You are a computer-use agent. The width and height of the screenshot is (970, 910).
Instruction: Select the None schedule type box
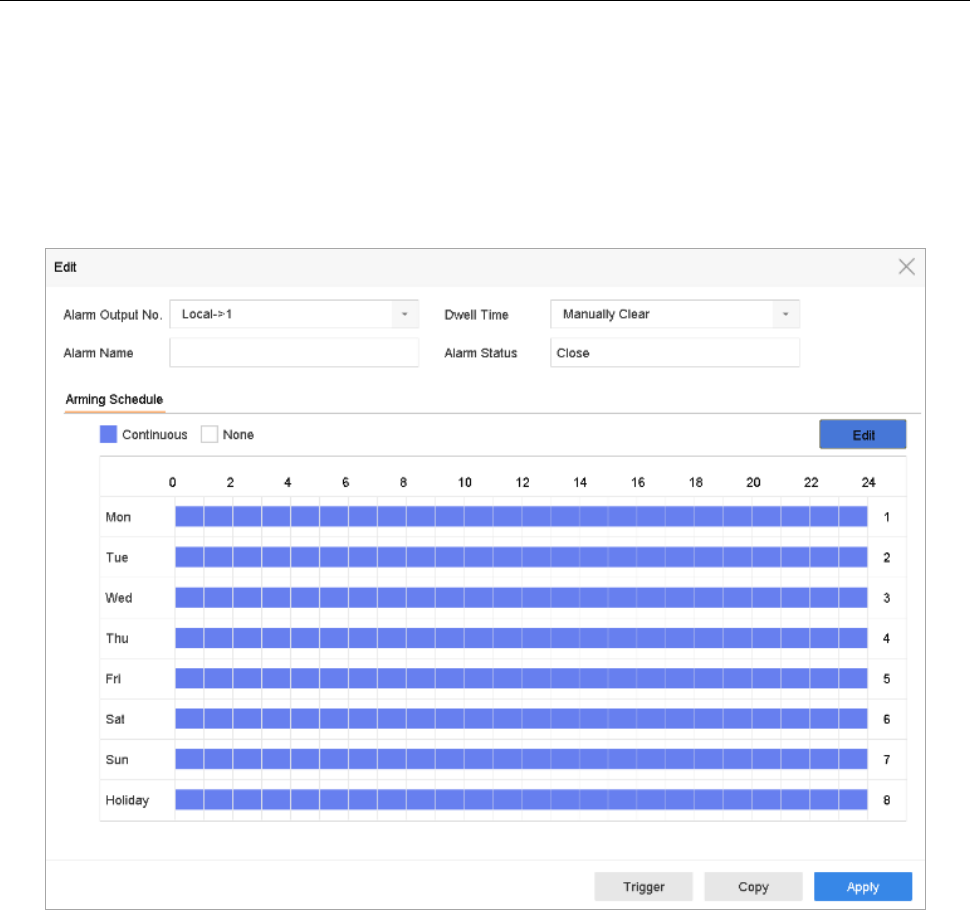tap(209, 435)
